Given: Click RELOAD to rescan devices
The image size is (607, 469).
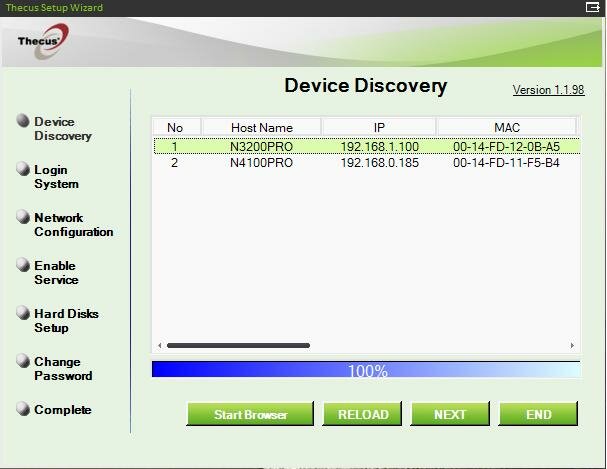Looking at the screenshot, I should [x=362, y=414].
